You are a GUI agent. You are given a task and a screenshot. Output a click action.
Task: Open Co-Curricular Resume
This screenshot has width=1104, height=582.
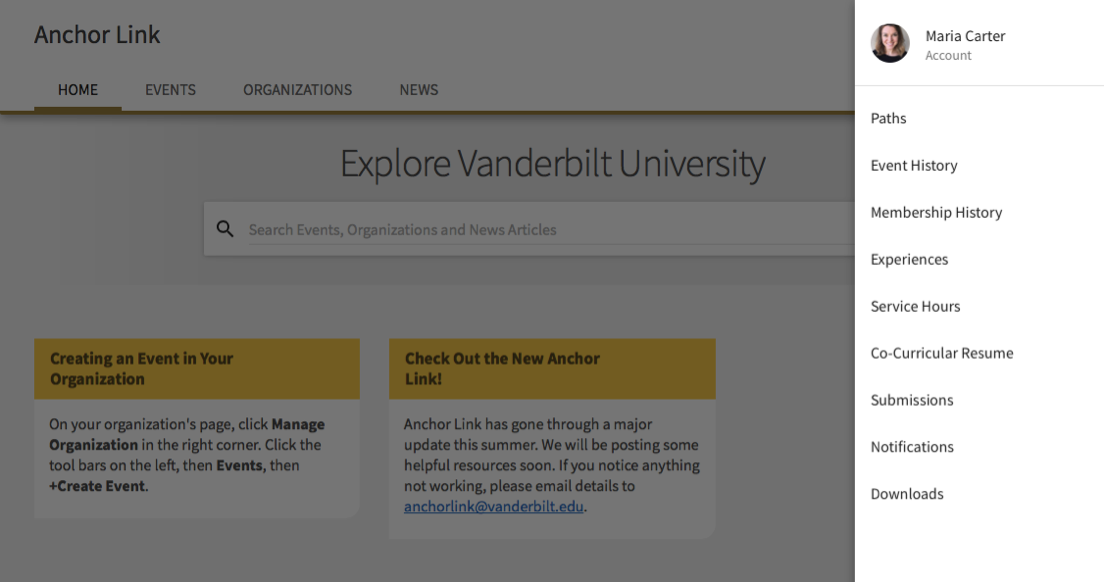pyautogui.click(x=941, y=353)
